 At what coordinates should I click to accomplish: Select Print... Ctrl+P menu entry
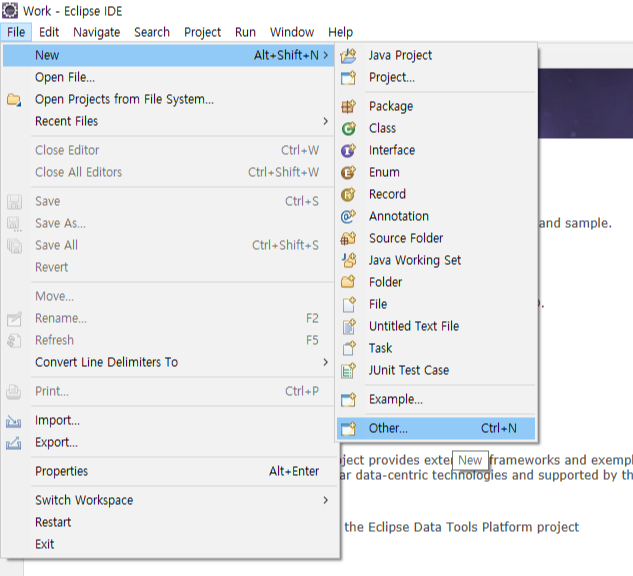[168, 391]
